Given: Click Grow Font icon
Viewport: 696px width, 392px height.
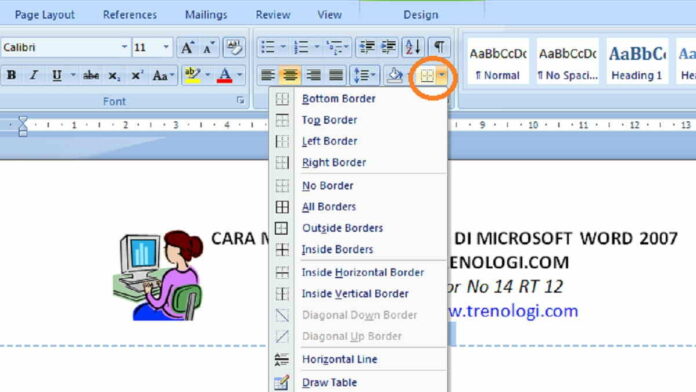Looking at the screenshot, I should pyautogui.click(x=187, y=47).
